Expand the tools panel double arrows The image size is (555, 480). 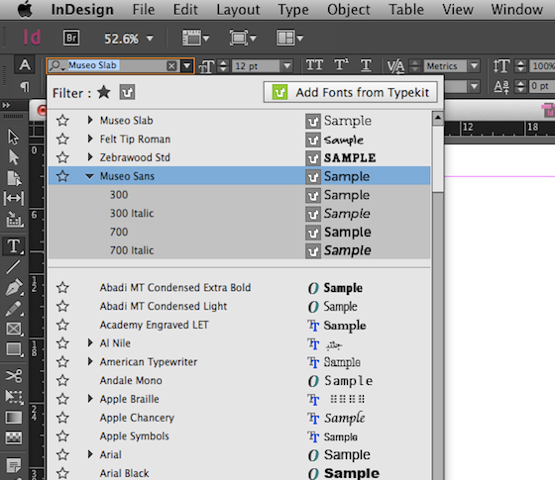point(6,105)
